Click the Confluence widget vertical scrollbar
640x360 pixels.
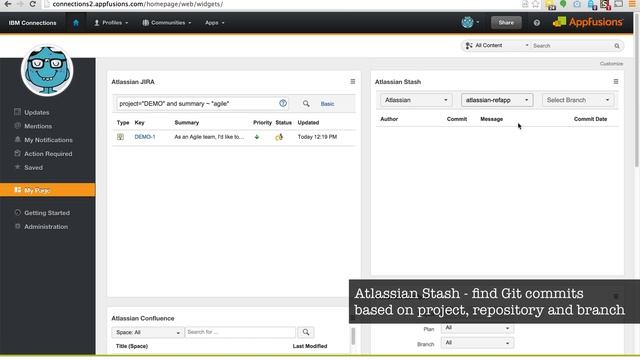pyautogui.click(x=353, y=336)
